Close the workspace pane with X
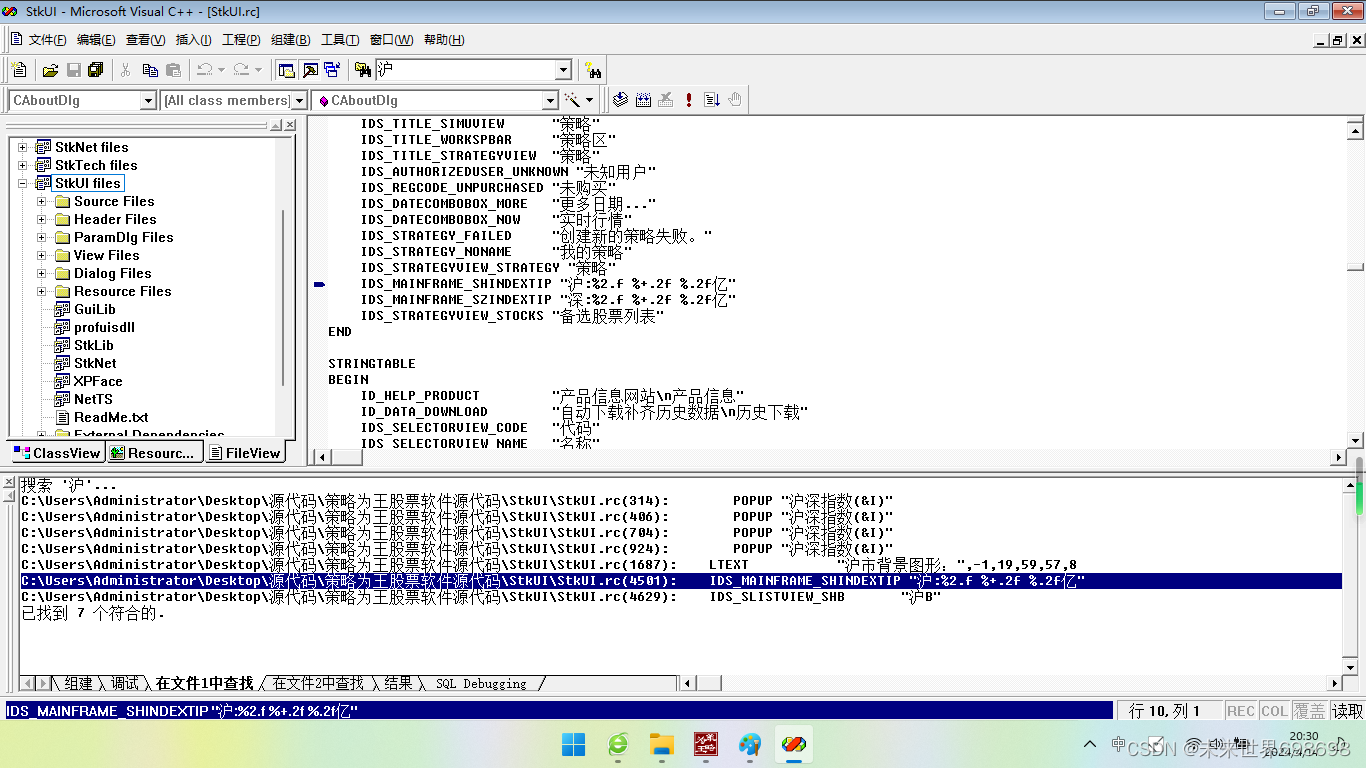 [x=290, y=125]
